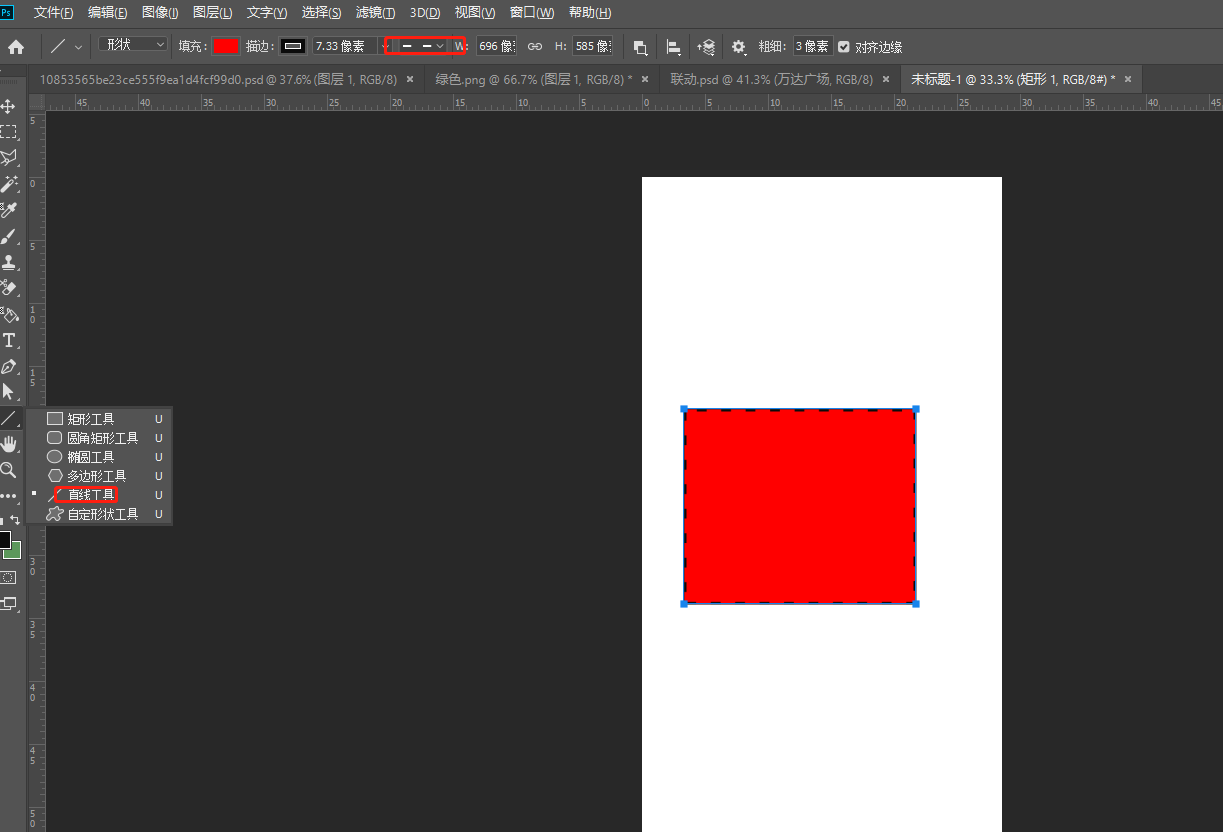
Task: Select the Clone Stamp tool
Action: tap(9, 263)
